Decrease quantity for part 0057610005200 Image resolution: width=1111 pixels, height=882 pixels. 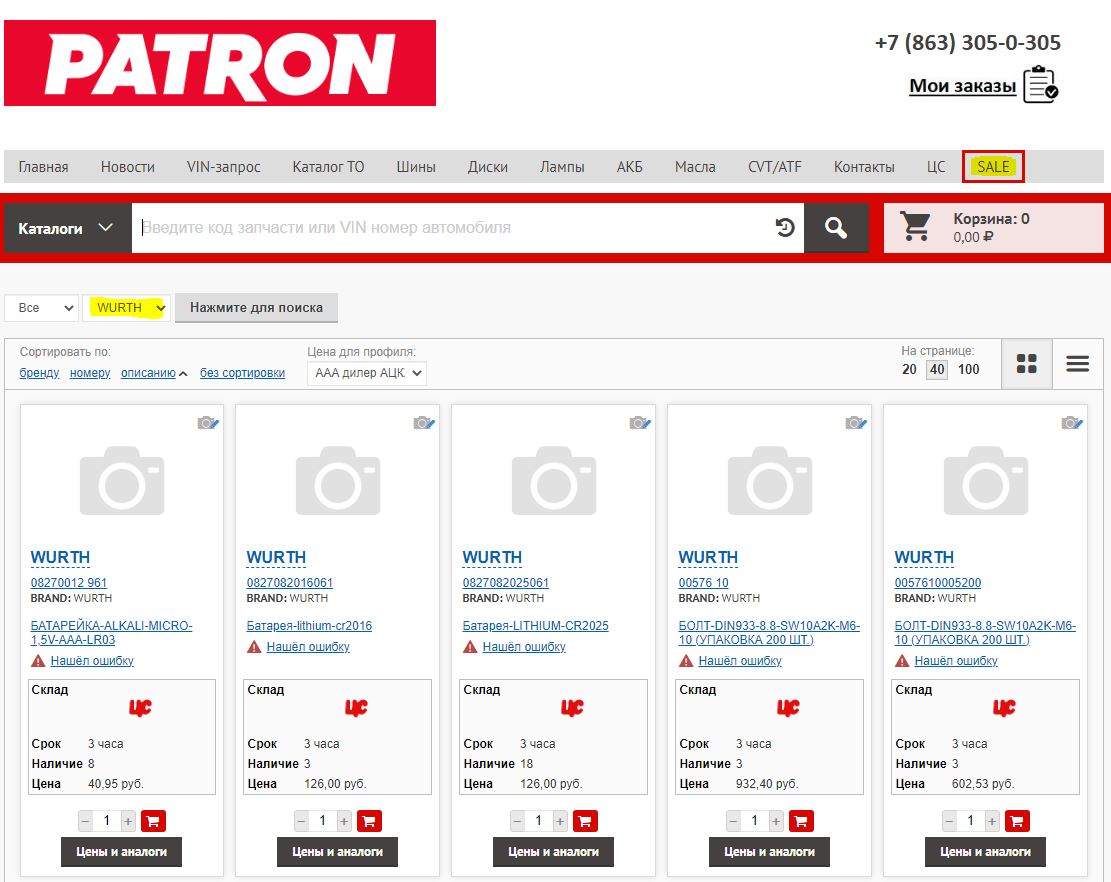[949, 822]
